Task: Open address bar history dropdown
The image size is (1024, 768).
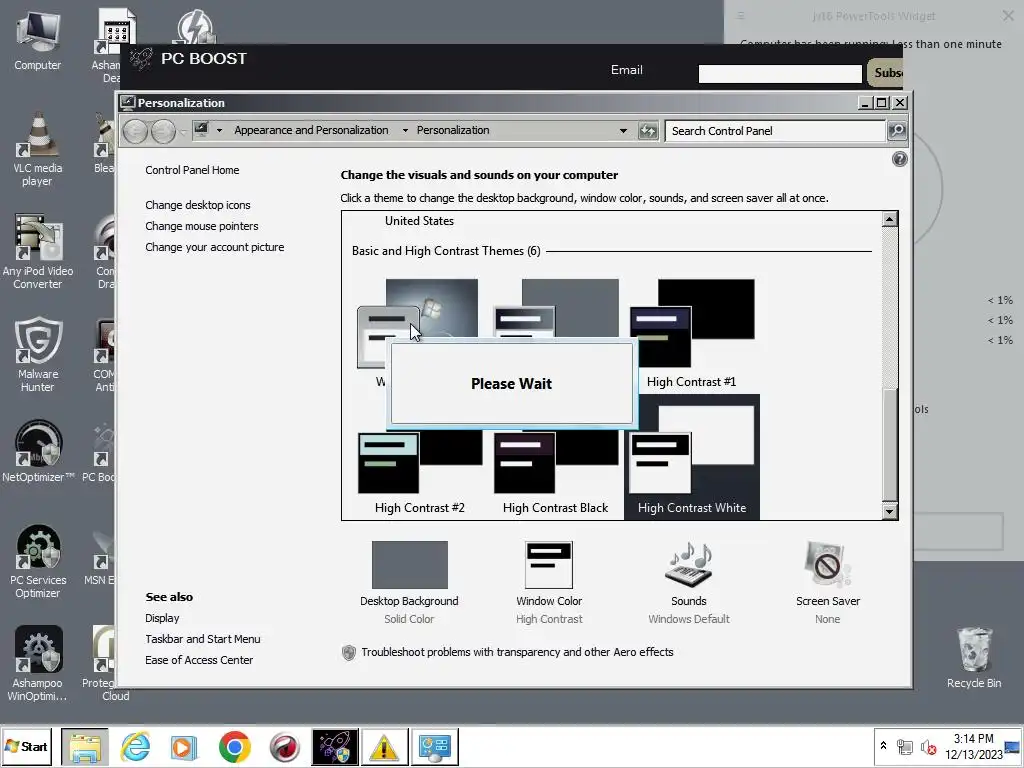Action: click(x=623, y=131)
